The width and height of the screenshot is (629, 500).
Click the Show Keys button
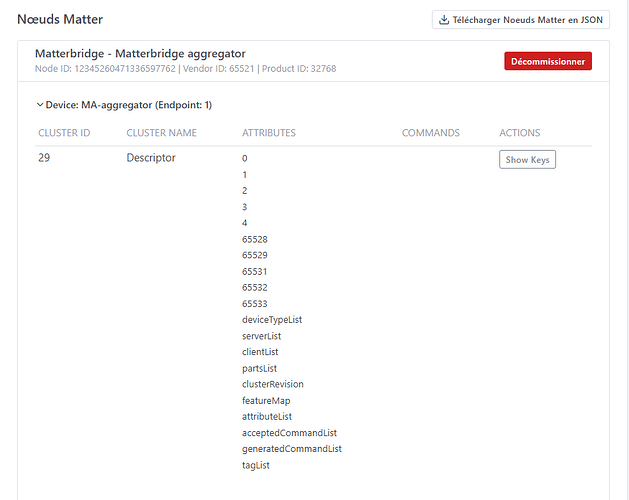[x=527, y=160]
